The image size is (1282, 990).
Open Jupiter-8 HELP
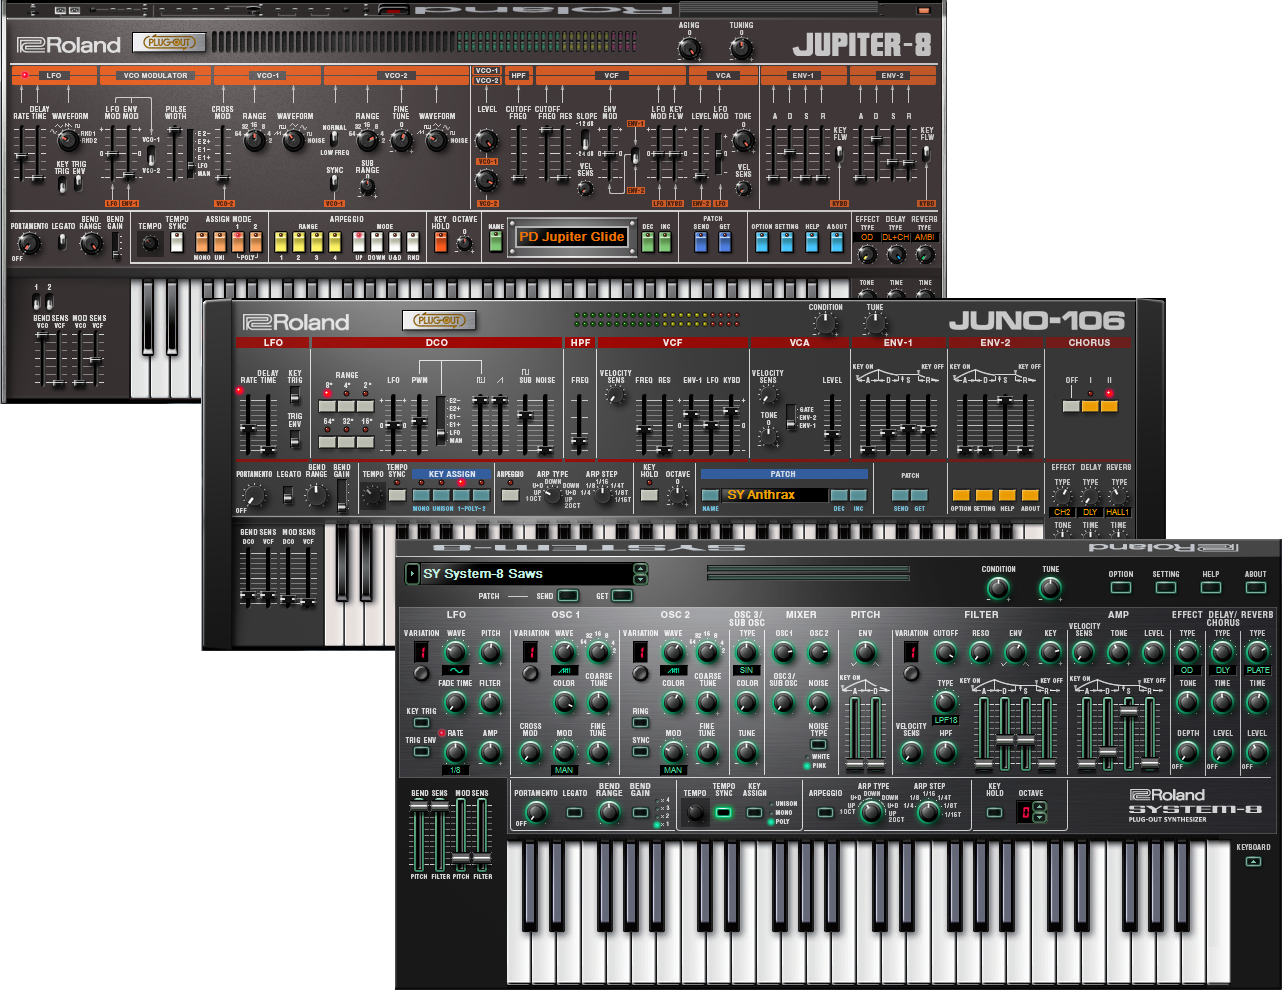pyautogui.click(x=812, y=242)
